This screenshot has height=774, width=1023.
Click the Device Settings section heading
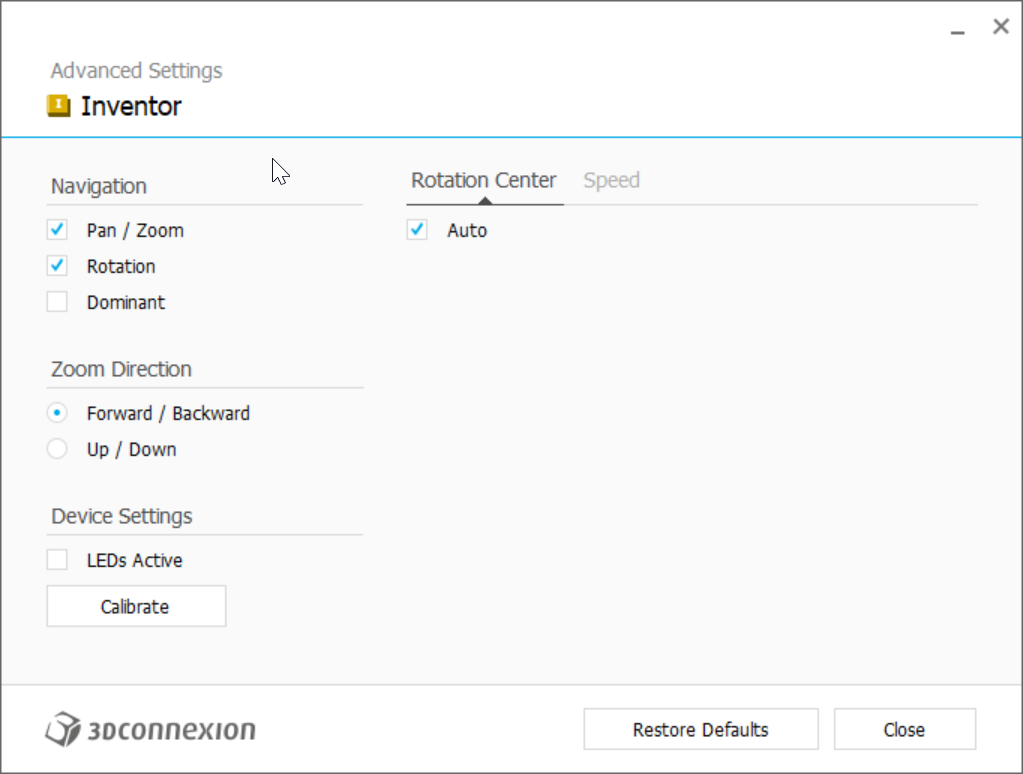tap(122, 516)
